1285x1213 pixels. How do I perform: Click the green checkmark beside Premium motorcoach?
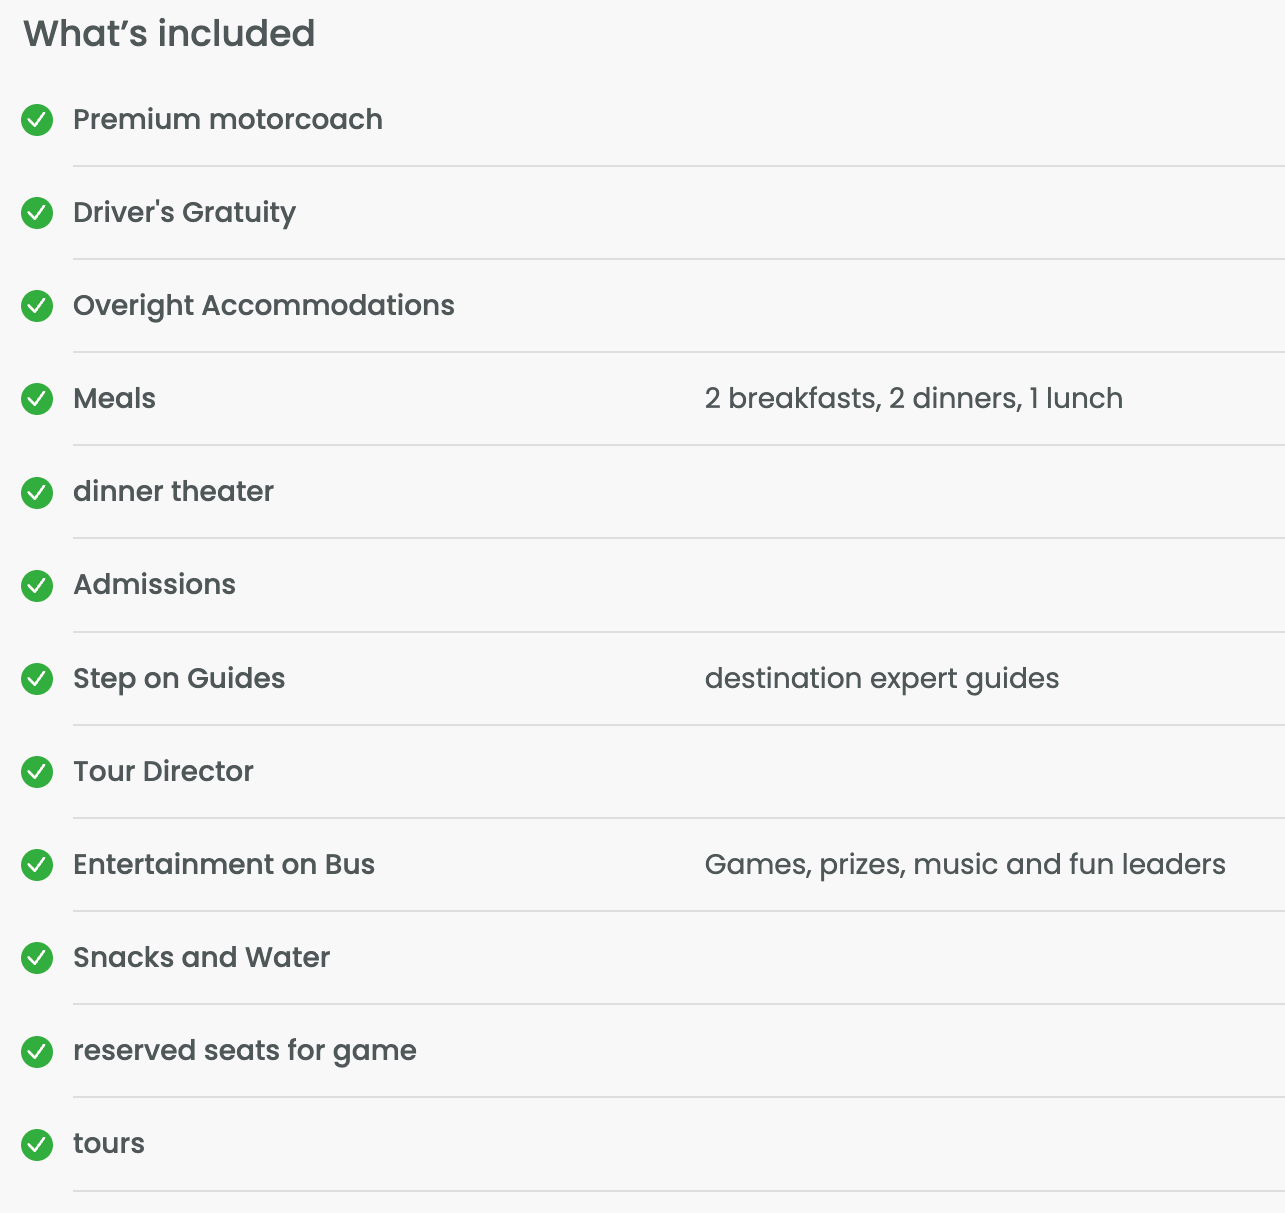pos(37,120)
